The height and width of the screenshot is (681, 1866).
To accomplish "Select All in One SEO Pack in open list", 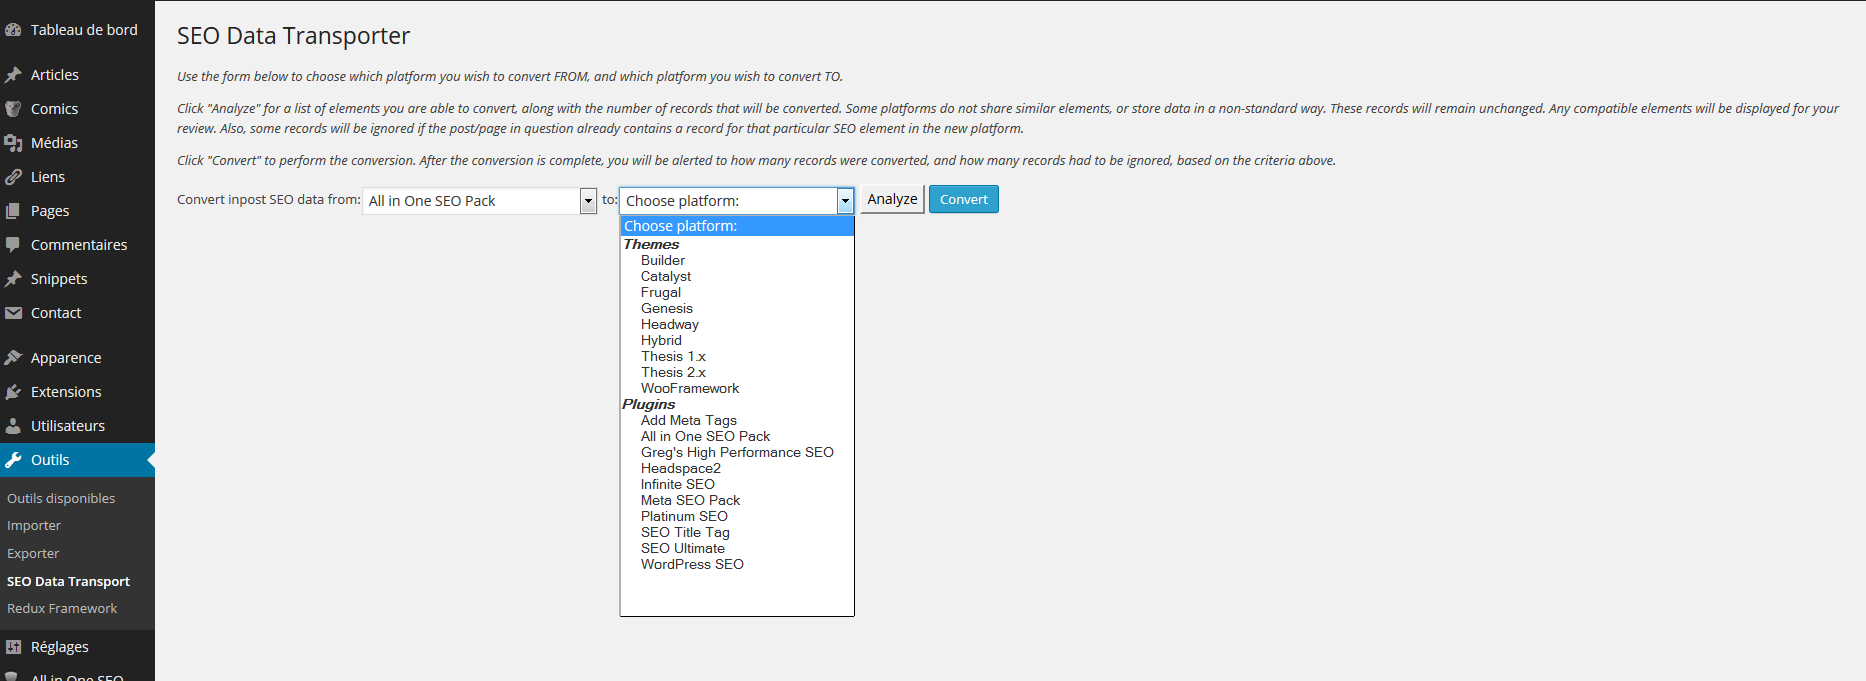I will (705, 436).
